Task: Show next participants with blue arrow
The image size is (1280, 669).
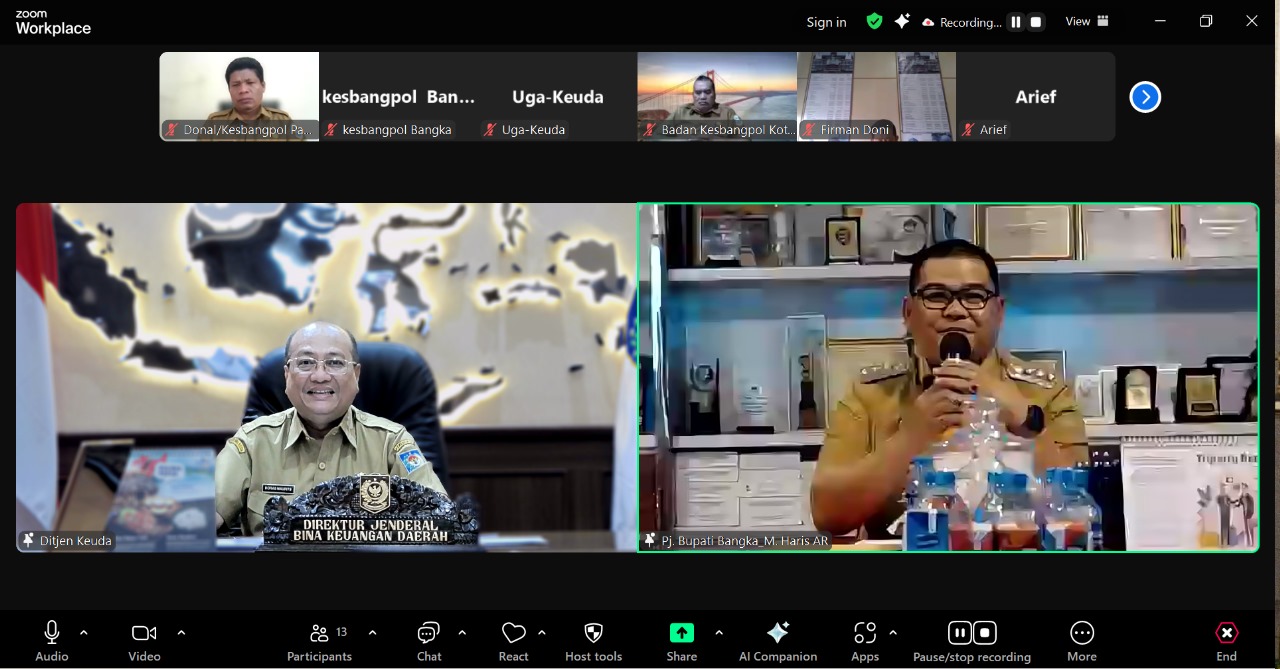Action: tap(1145, 97)
